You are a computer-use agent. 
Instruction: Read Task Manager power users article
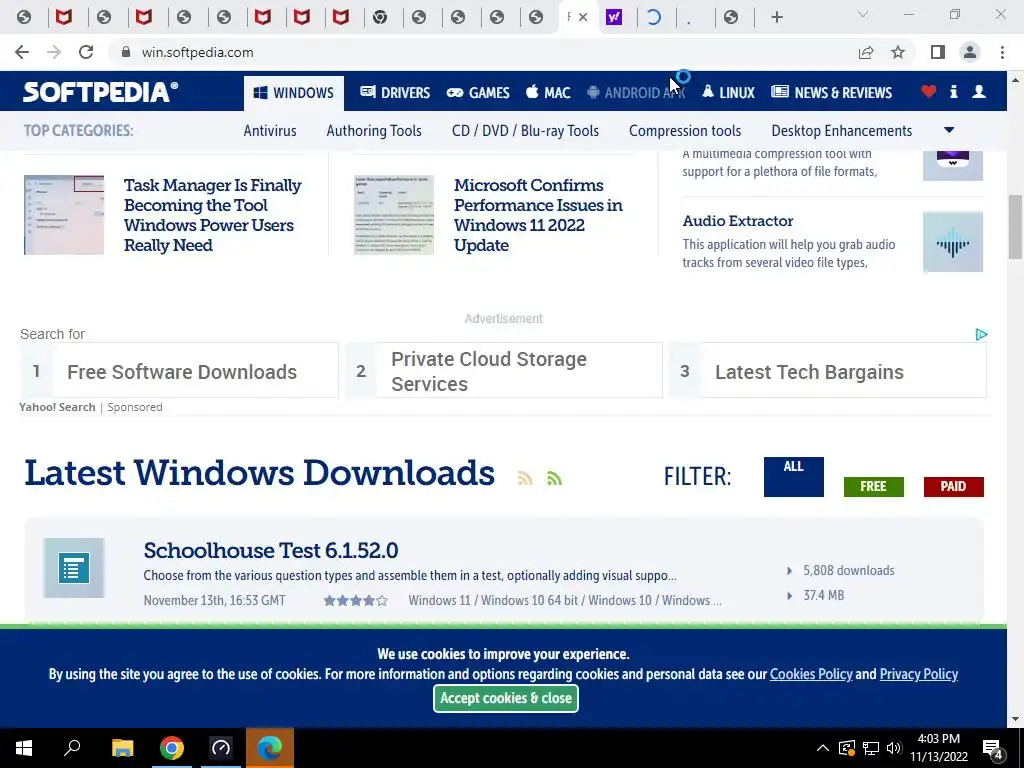point(212,215)
